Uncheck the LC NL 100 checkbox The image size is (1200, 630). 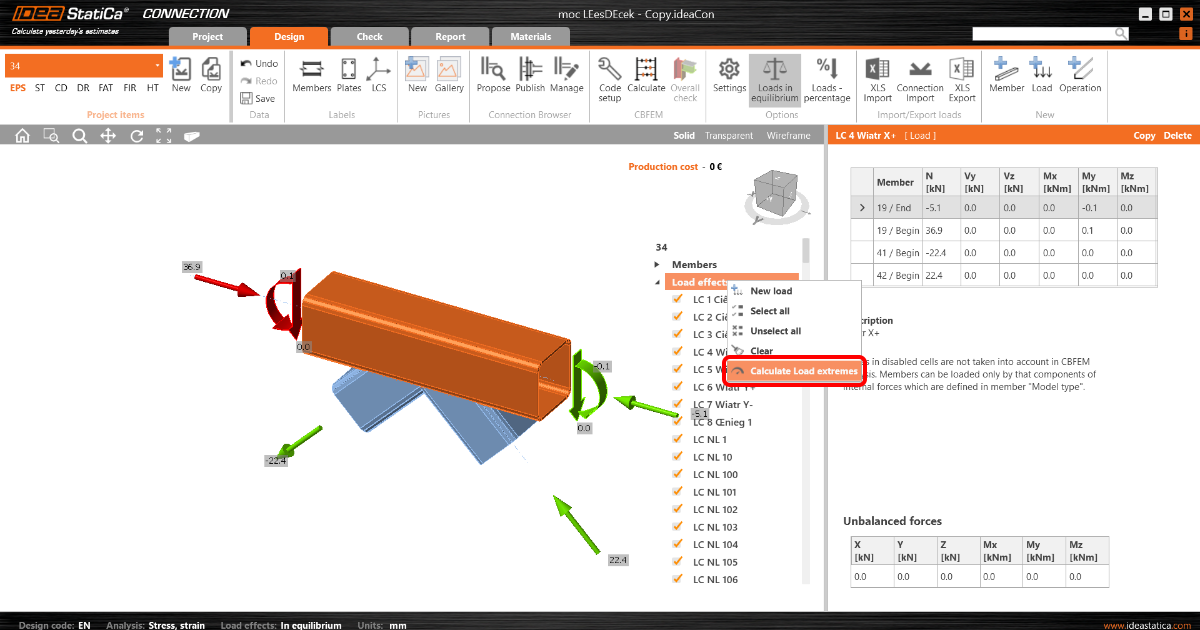678,475
